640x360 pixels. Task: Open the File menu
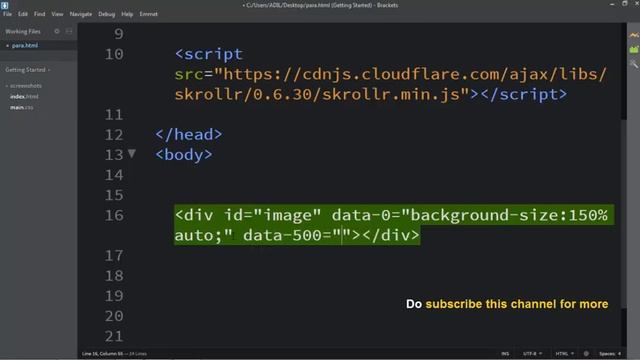[7, 14]
